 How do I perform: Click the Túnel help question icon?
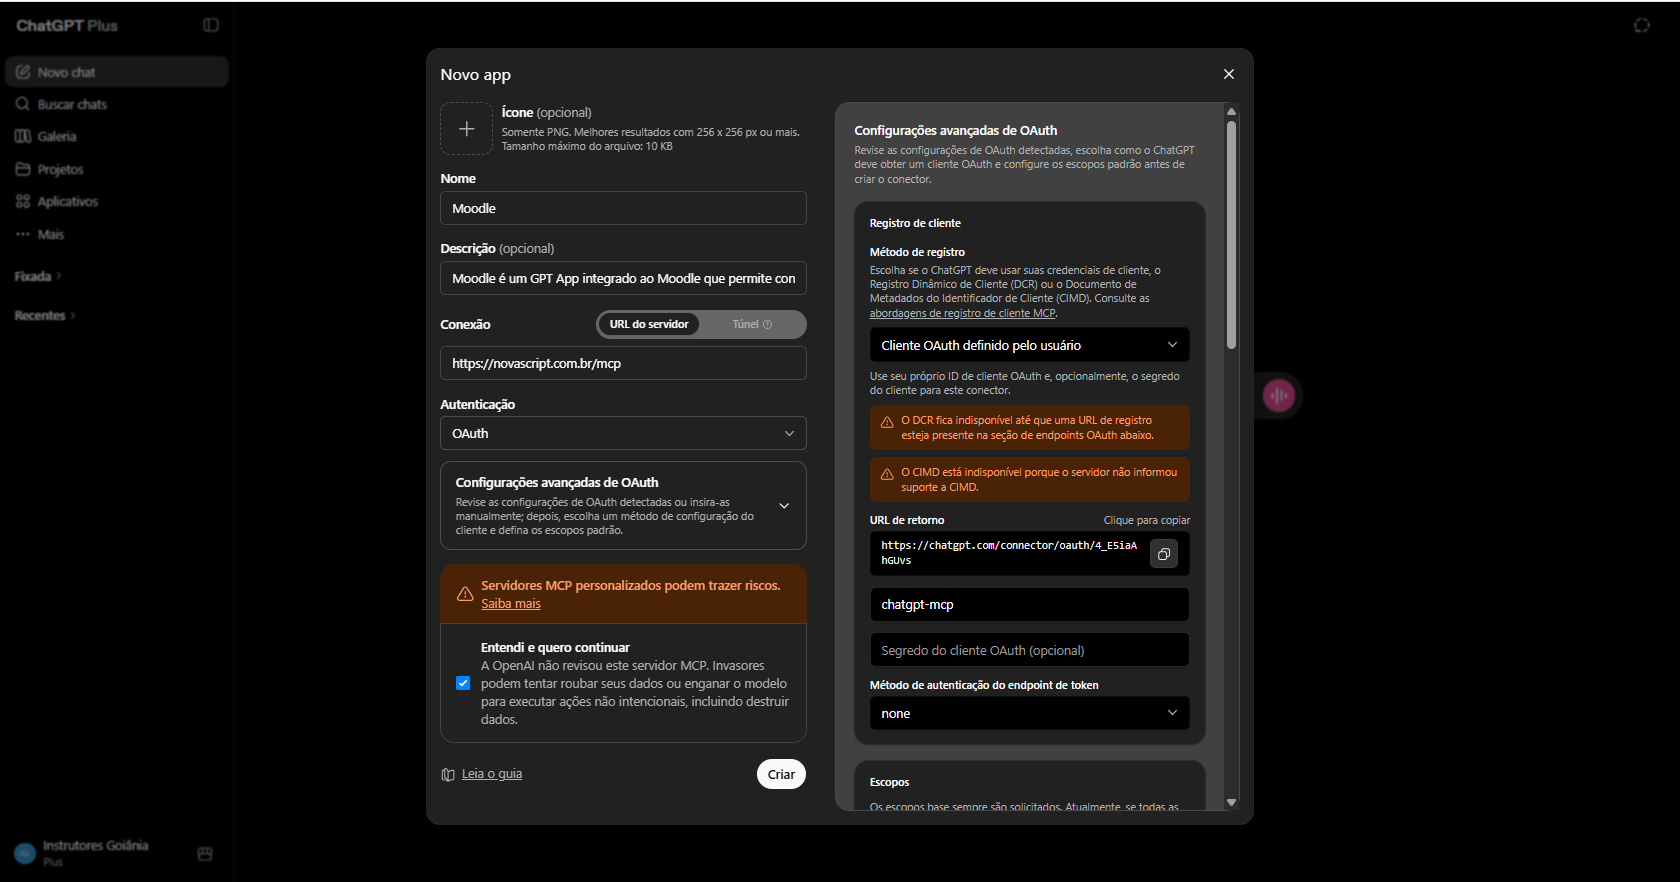click(768, 324)
